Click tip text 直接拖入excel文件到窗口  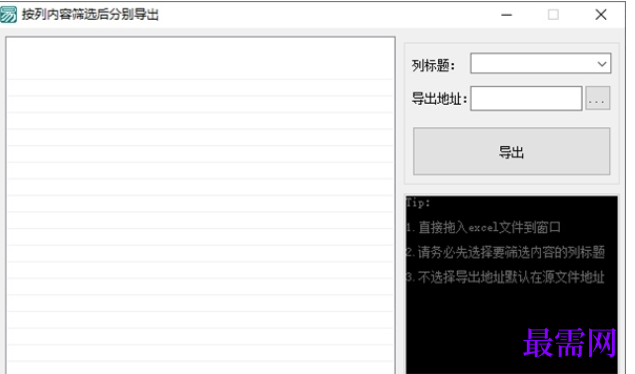(x=490, y=227)
